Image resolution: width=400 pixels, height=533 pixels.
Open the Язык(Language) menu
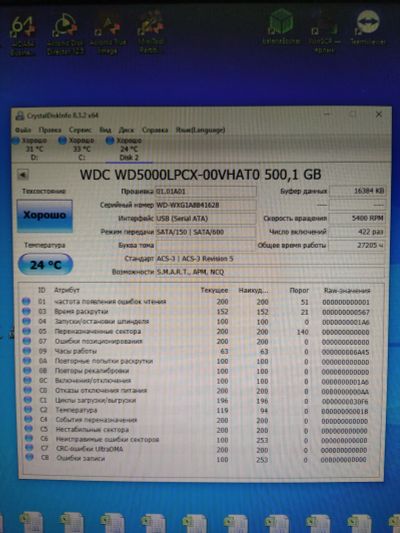(x=200, y=130)
